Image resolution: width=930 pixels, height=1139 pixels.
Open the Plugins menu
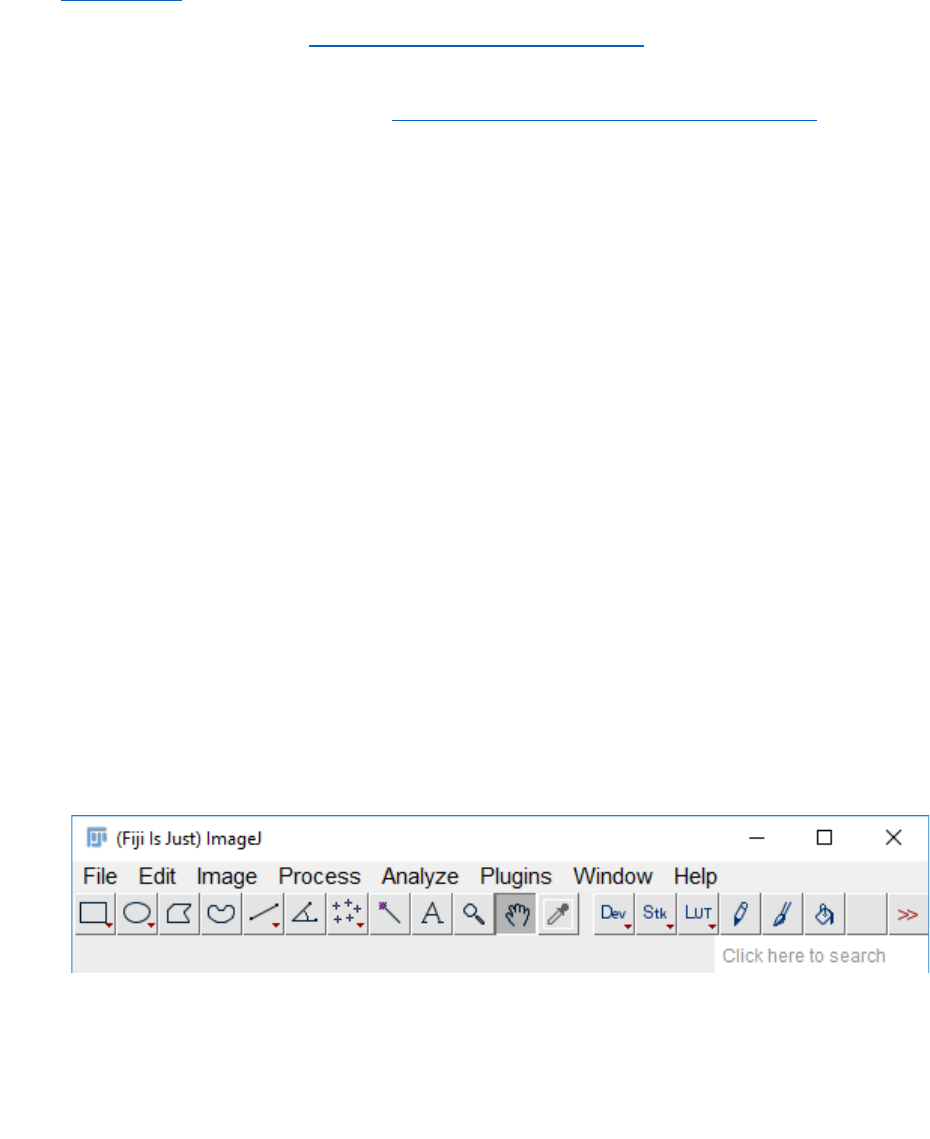click(516, 876)
